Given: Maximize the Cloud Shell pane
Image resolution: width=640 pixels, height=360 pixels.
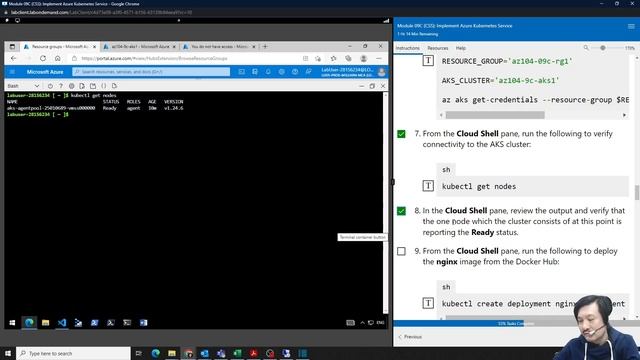Looking at the screenshot, I should click(x=372, y=86).
